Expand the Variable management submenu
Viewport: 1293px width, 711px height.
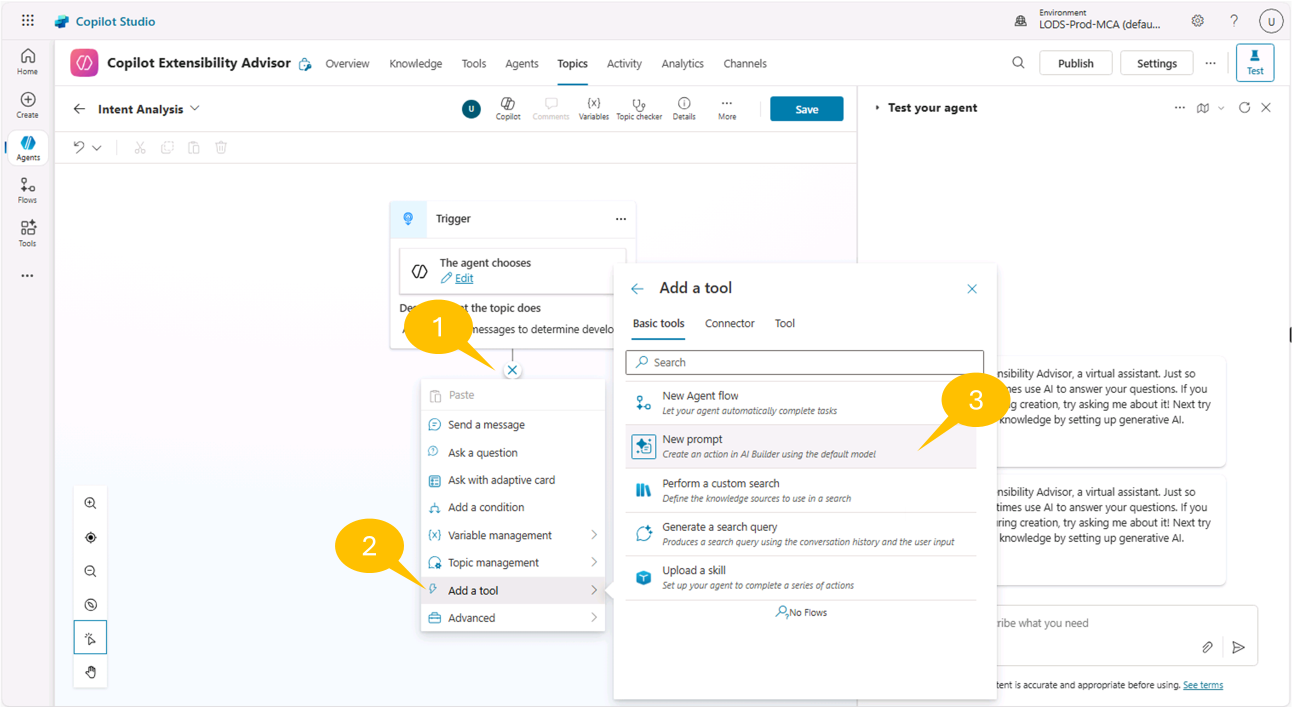[513, 535]
